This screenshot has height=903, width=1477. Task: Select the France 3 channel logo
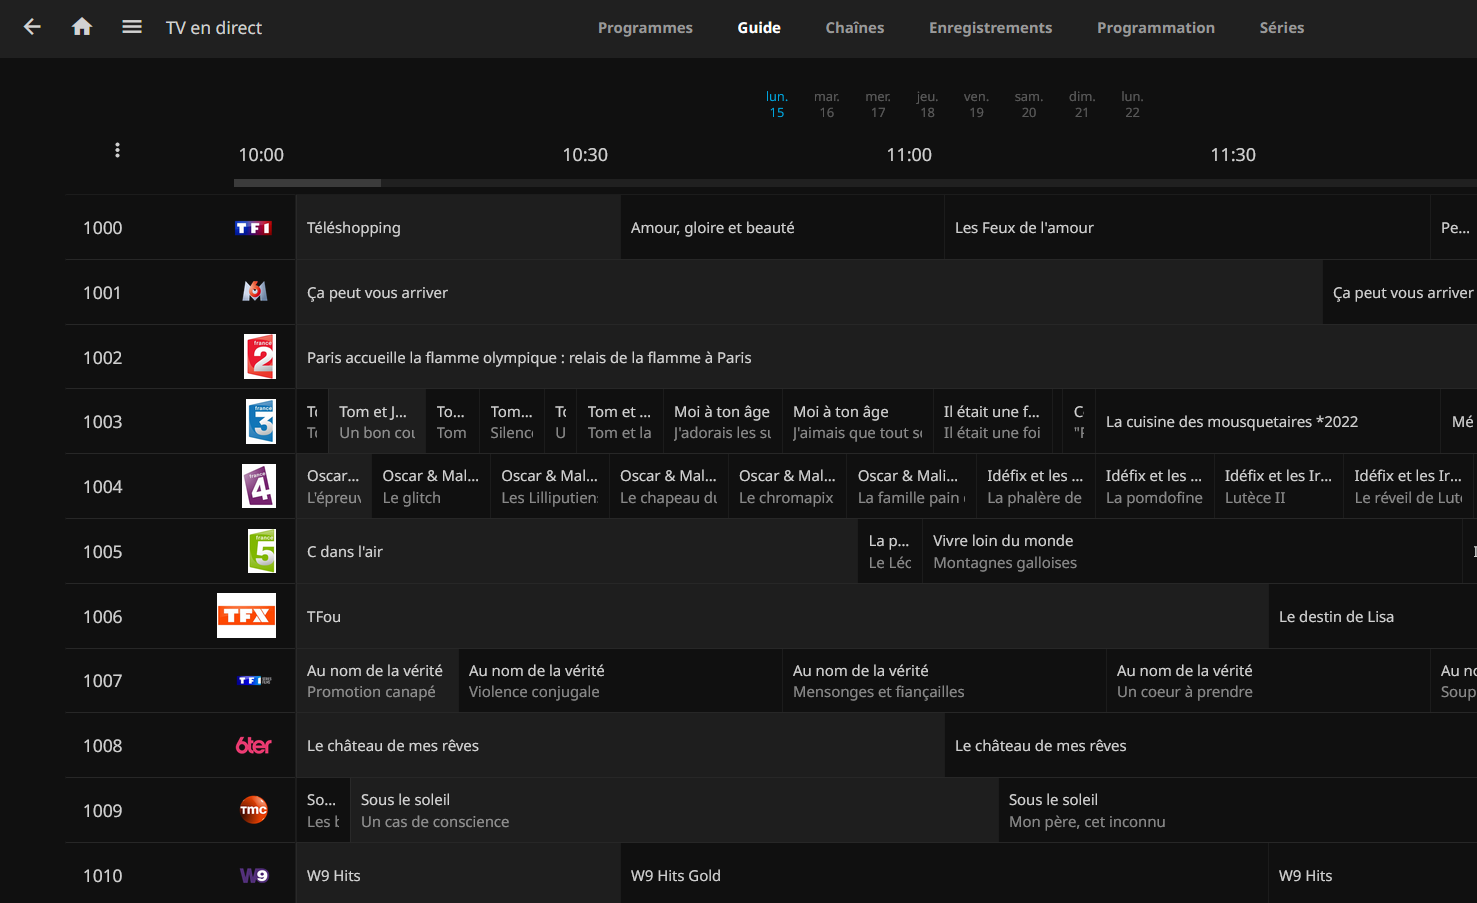coord(261,422)
